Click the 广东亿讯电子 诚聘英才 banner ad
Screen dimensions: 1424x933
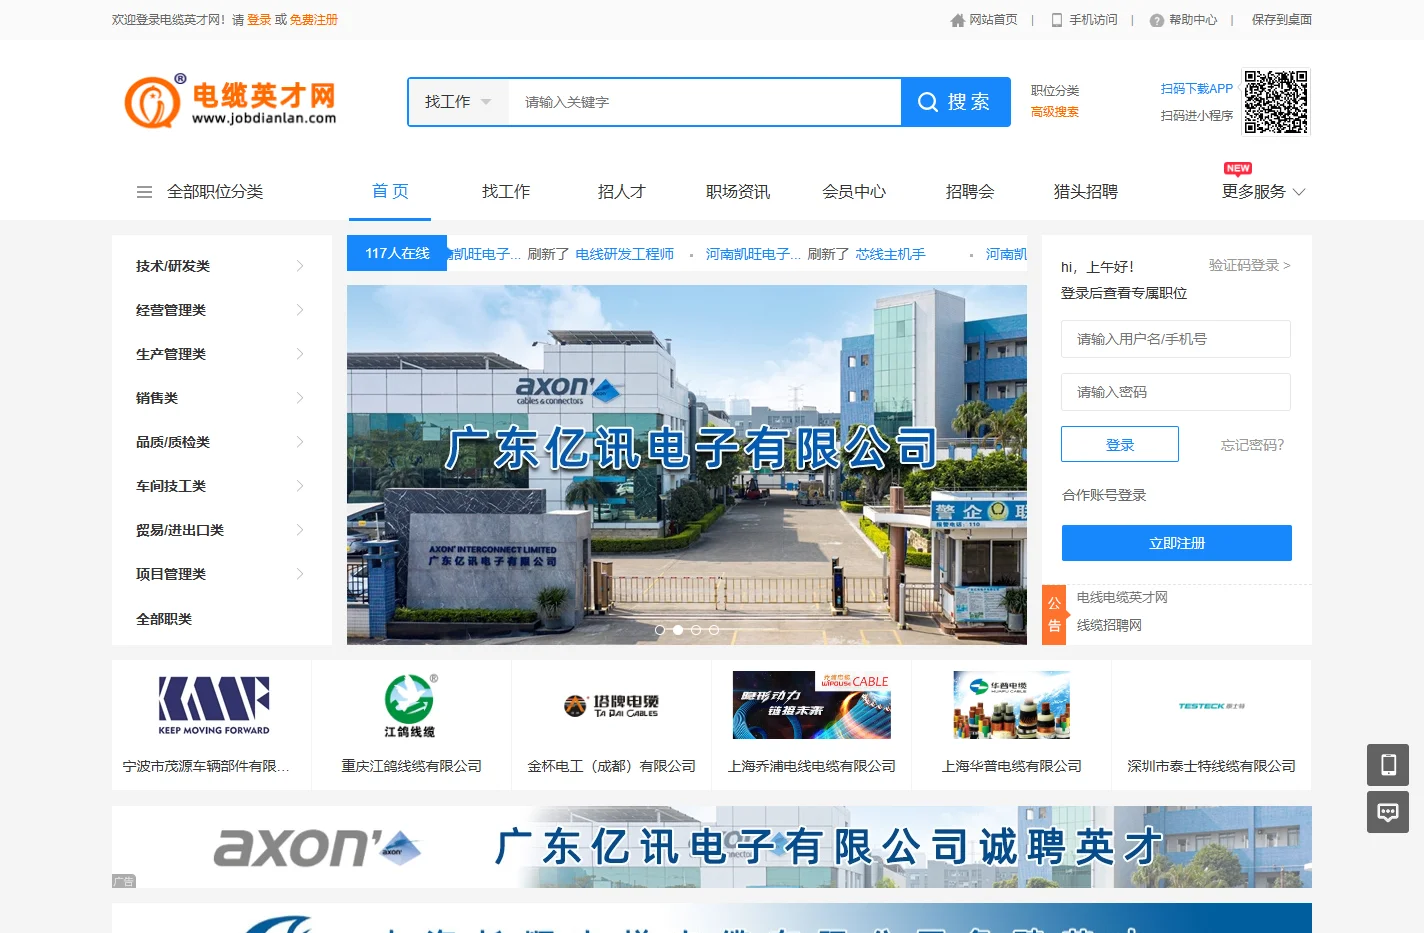[x=712, y=847]
